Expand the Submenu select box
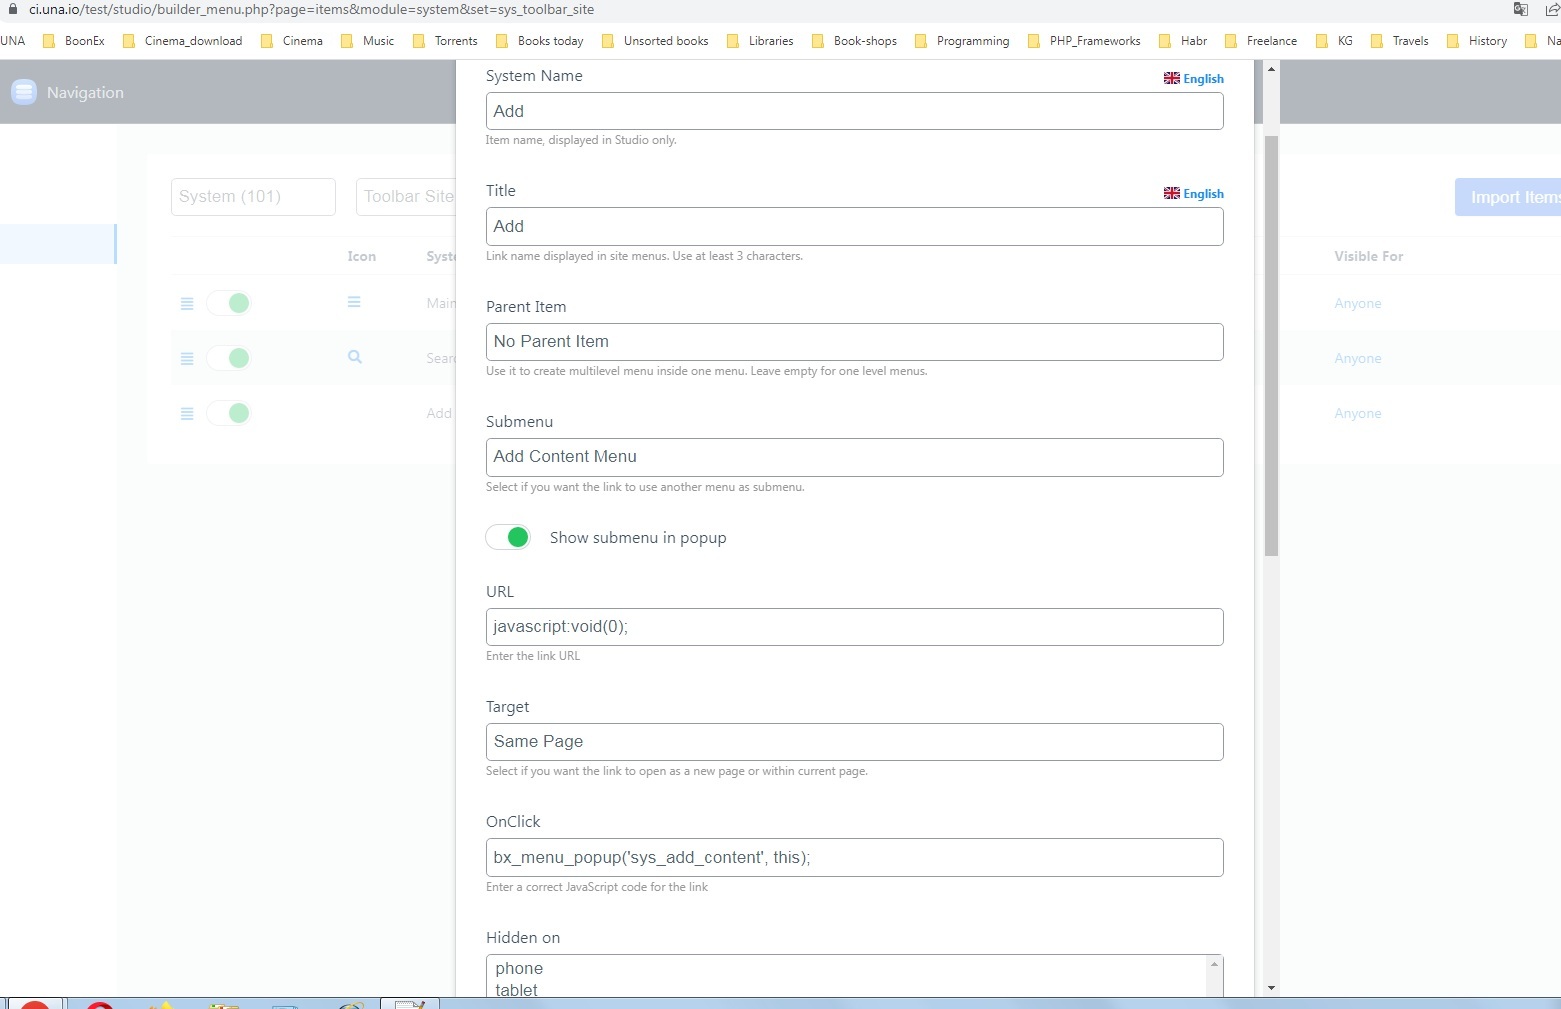The image size is (1561, 1009). 854,457
